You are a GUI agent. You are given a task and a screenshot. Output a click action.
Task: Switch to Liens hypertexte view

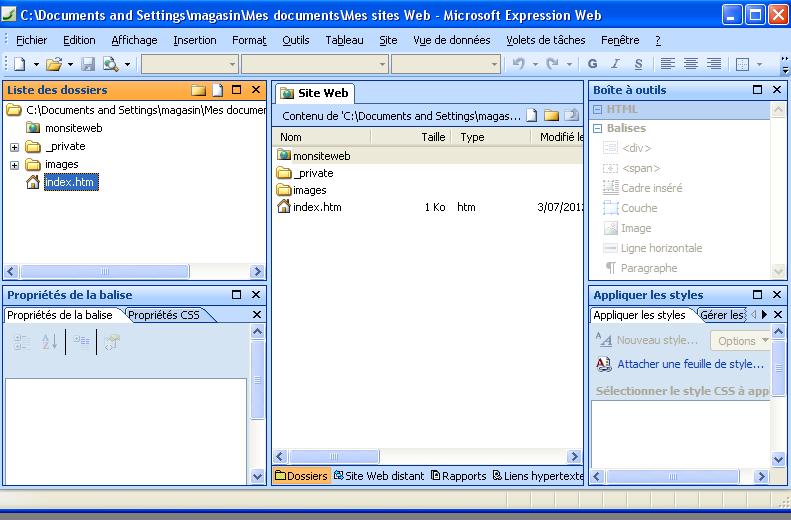(538, 476)
